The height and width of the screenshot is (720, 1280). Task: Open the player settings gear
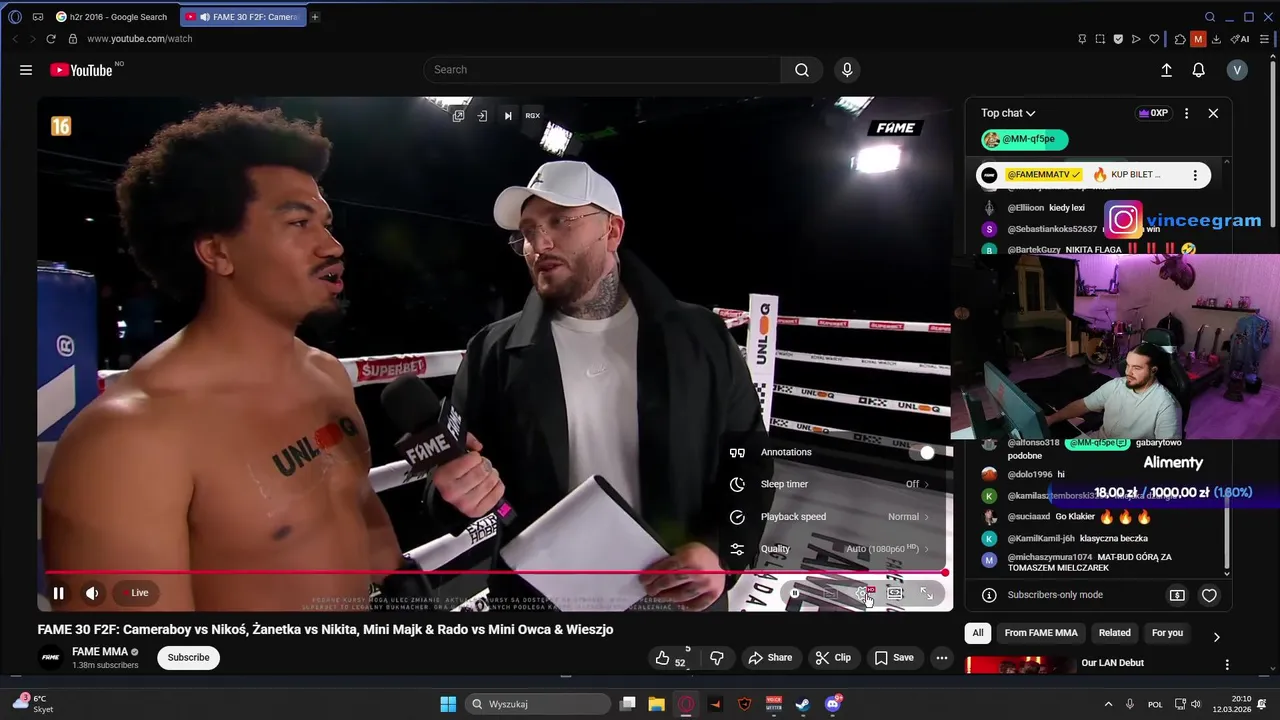(864, 594)
